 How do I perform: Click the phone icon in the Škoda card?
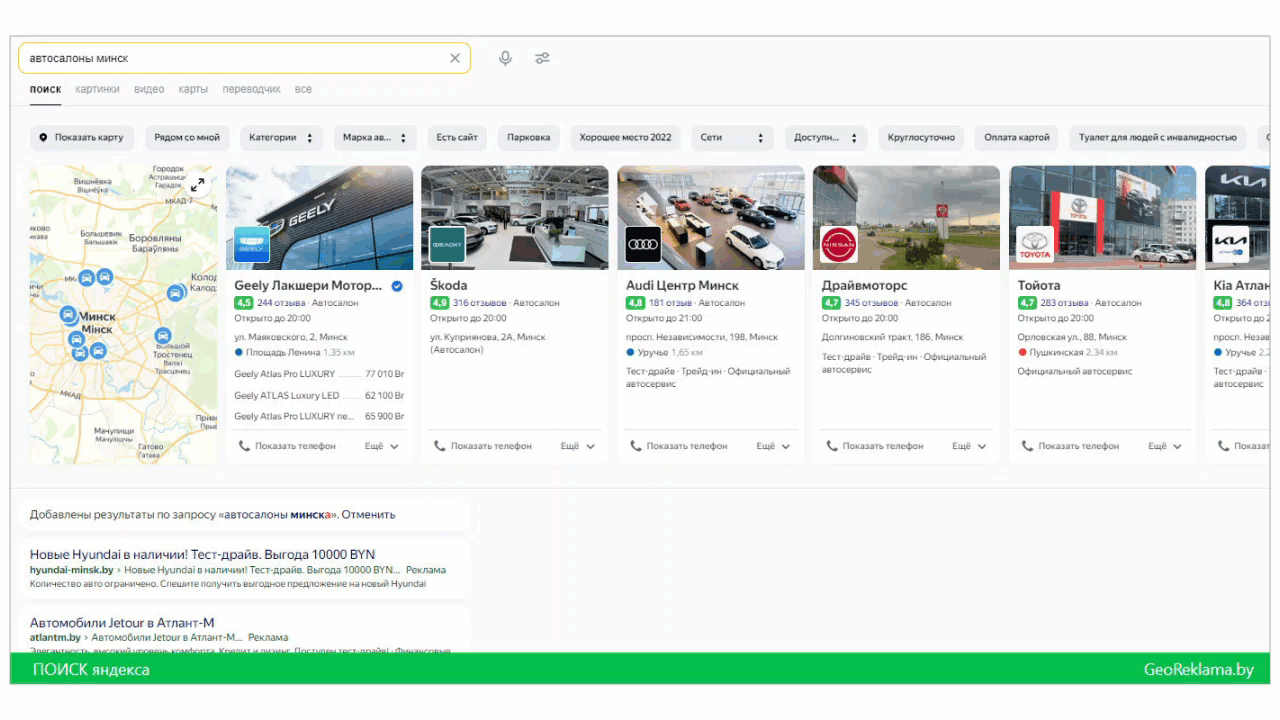tap(440, 446)
